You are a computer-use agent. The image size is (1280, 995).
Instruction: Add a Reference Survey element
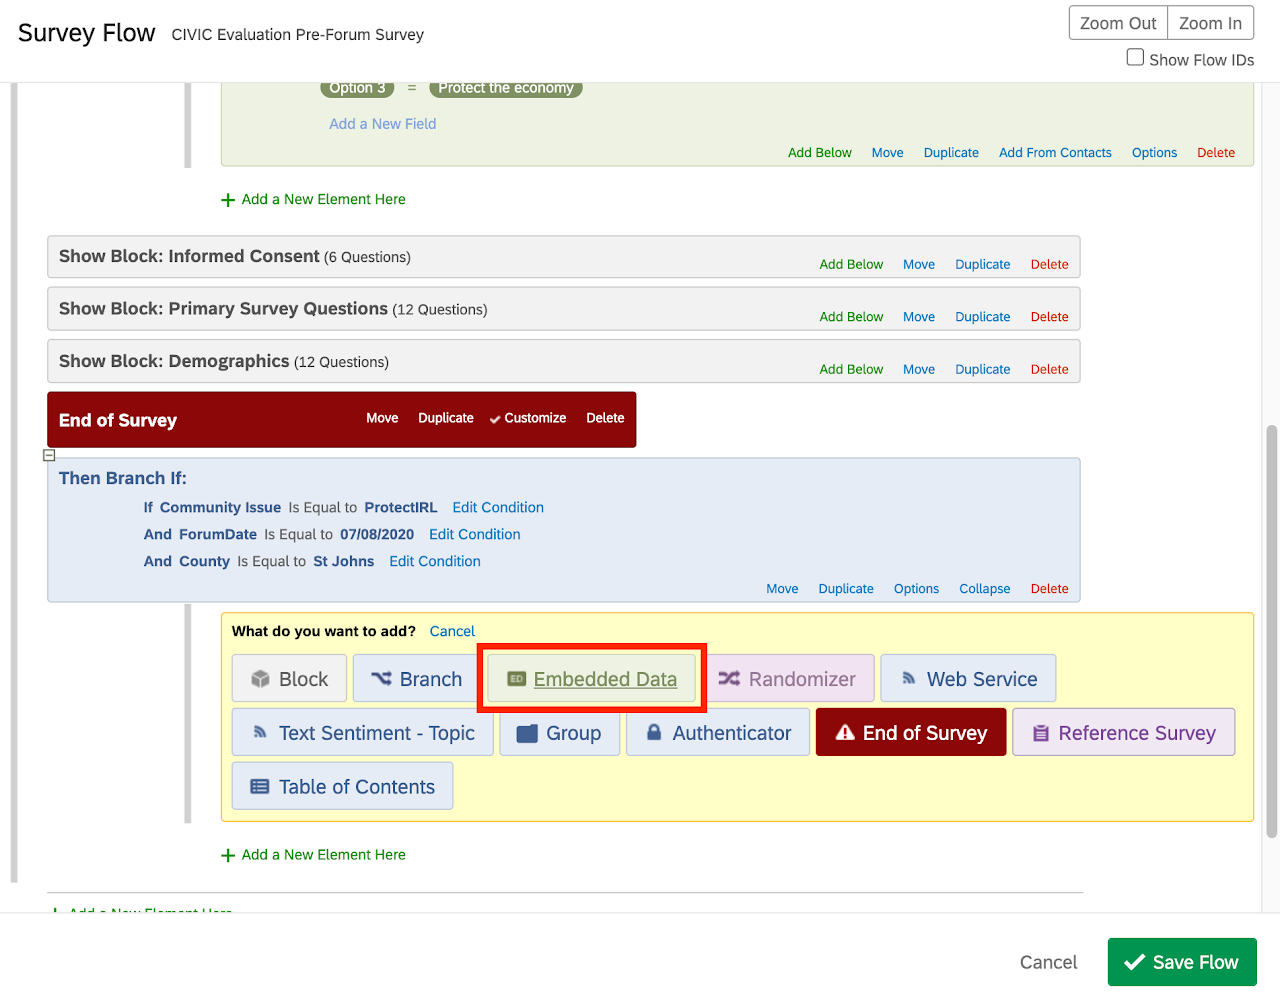[x=1123, y=733]
